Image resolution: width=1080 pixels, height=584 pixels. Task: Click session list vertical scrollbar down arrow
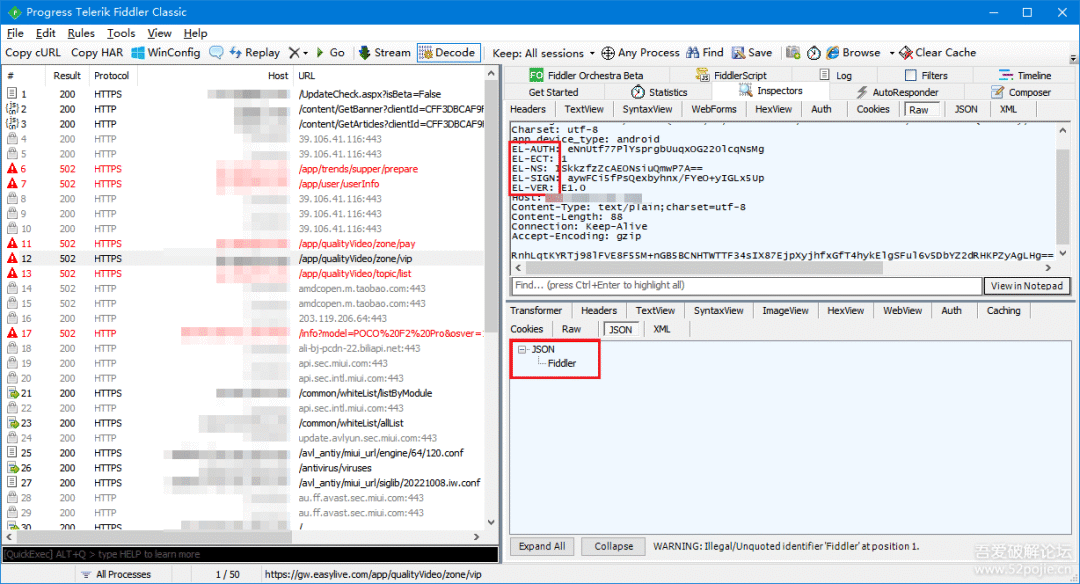pyautogui.click(x=491, y=523)
